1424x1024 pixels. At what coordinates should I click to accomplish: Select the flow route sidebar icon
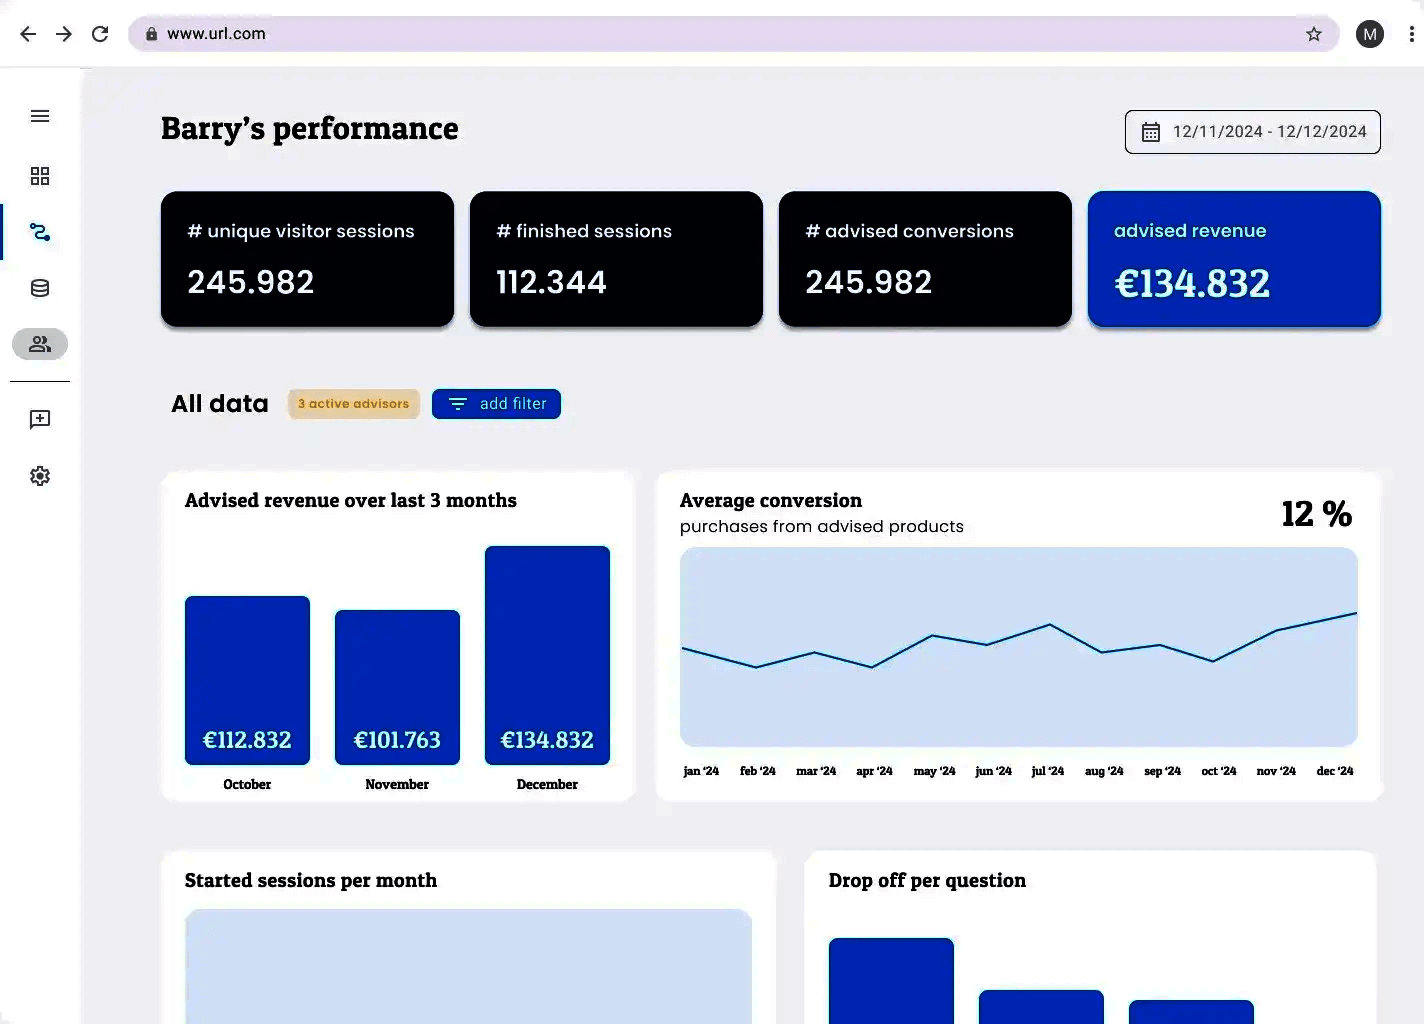40,232
